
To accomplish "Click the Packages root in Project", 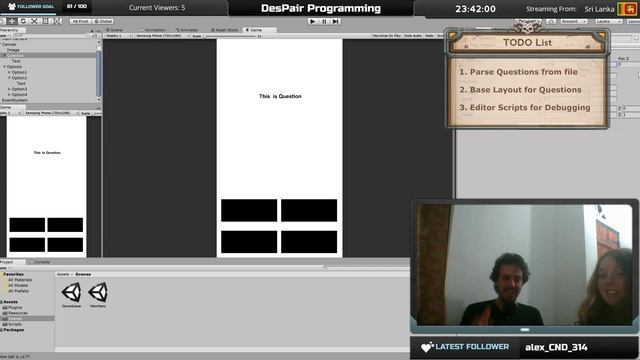I will (x=13, y=330).
